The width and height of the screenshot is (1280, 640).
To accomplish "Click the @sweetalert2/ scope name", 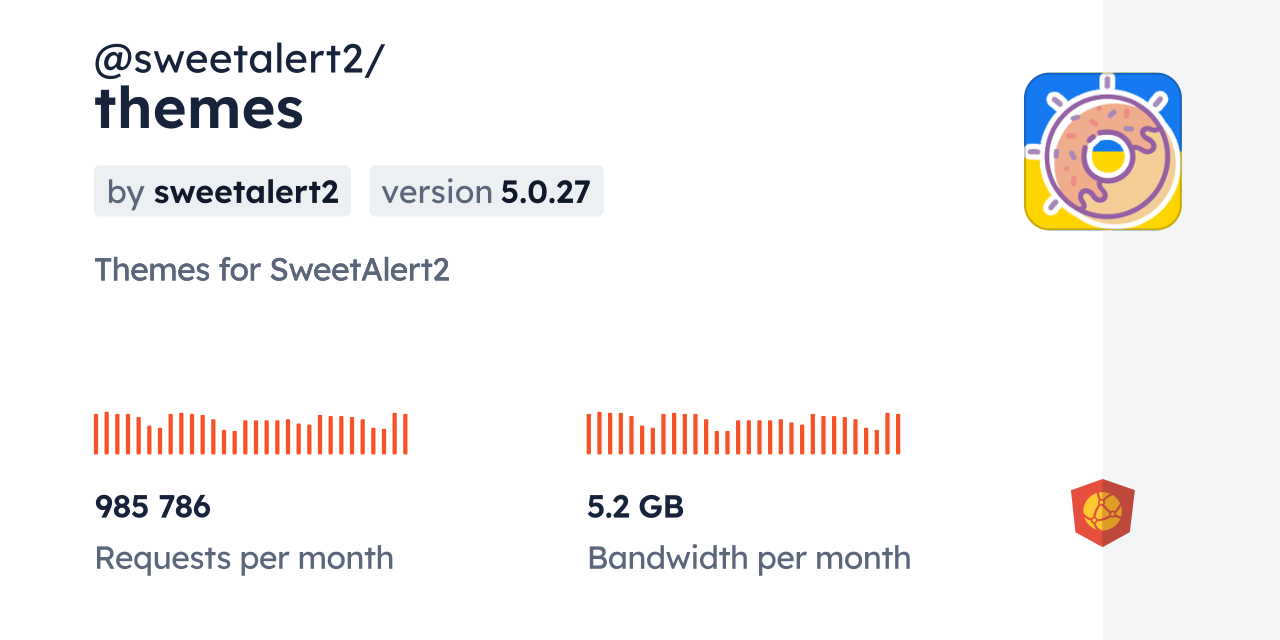I will tap(239, 60).
